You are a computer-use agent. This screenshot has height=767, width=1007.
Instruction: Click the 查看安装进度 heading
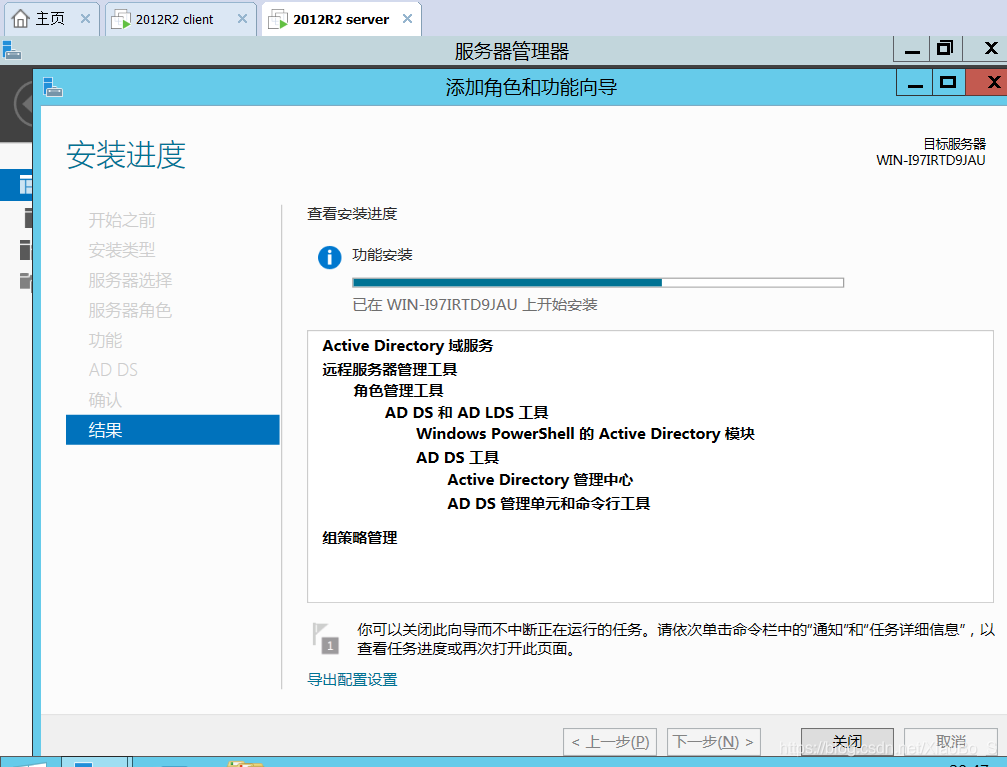(x=352, y=214)
